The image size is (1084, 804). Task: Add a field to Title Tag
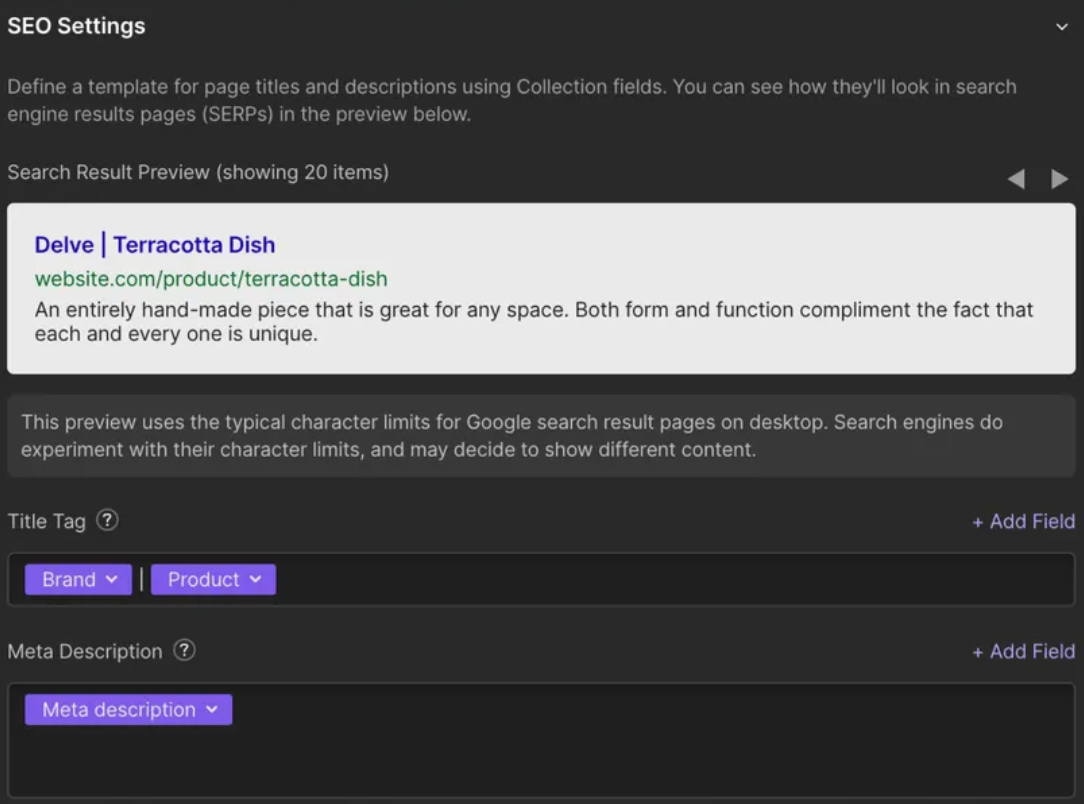tap(1023, 521)
